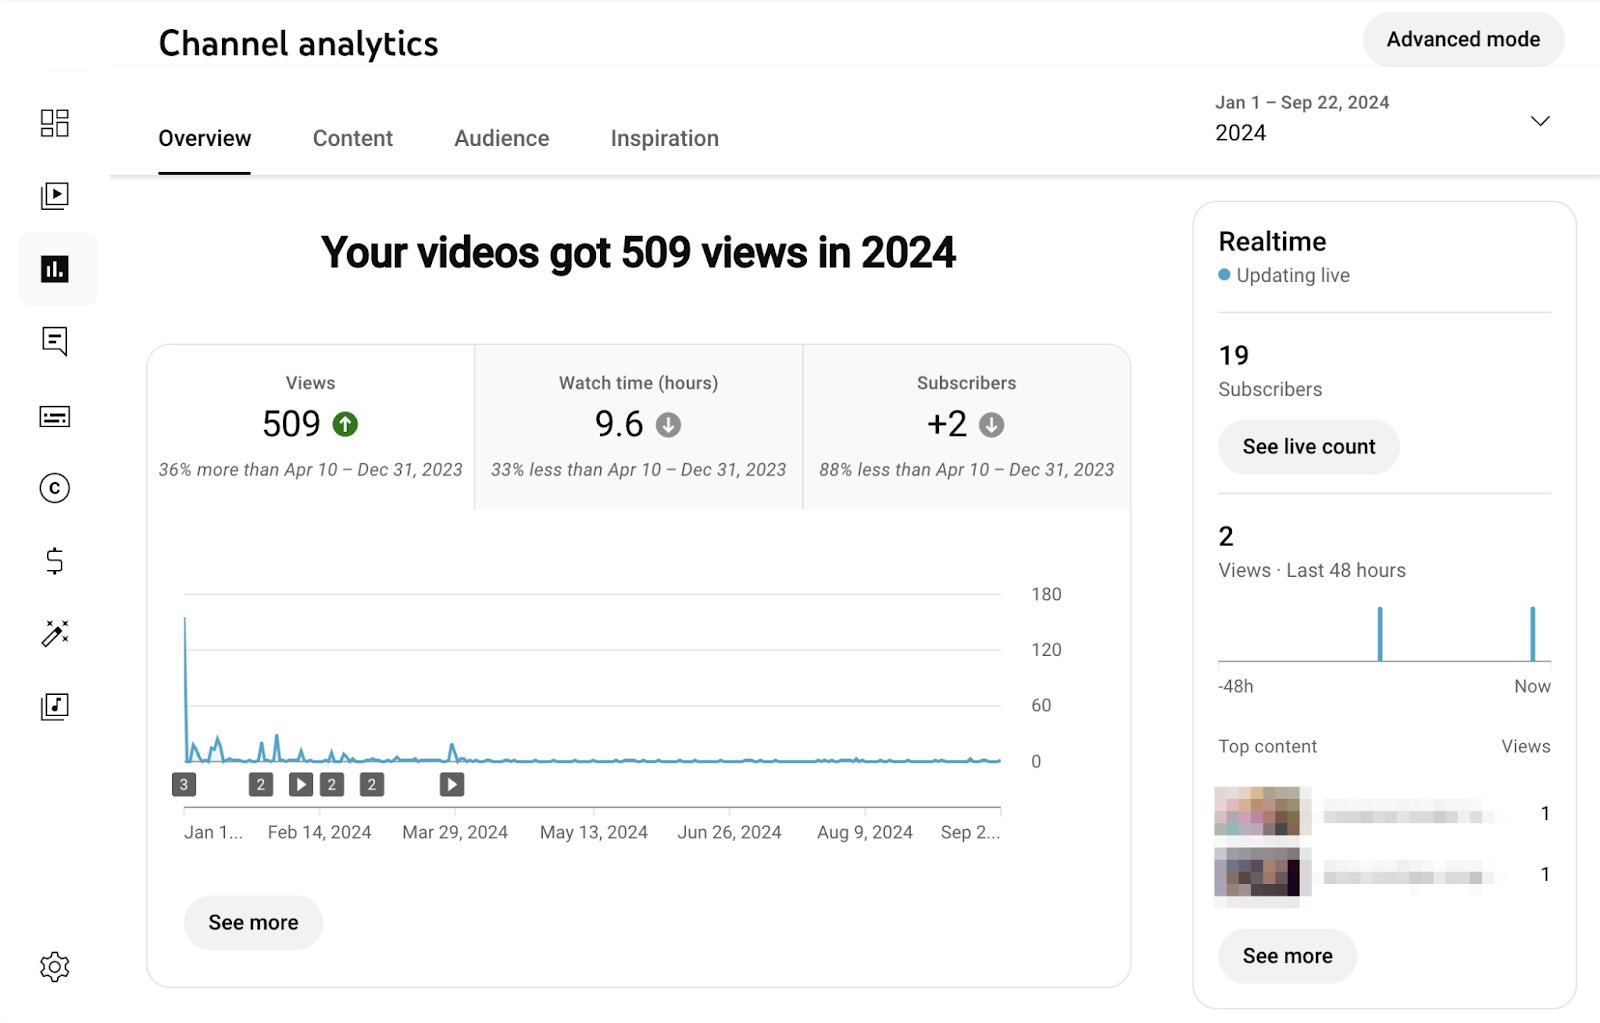Viewport: 1600px width, 1023px height.
Task: Open the top content video thumbnail
Action: coord(1261,812)
